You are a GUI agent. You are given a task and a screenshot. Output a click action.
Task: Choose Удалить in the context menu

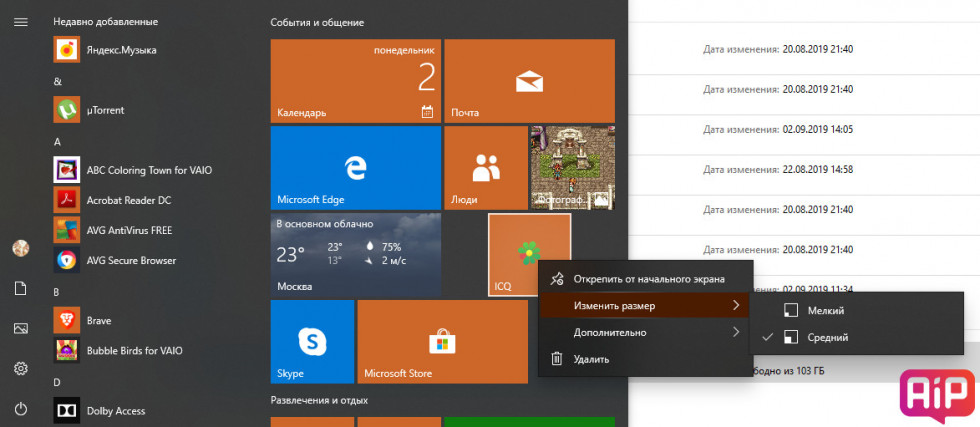(646, 359)
